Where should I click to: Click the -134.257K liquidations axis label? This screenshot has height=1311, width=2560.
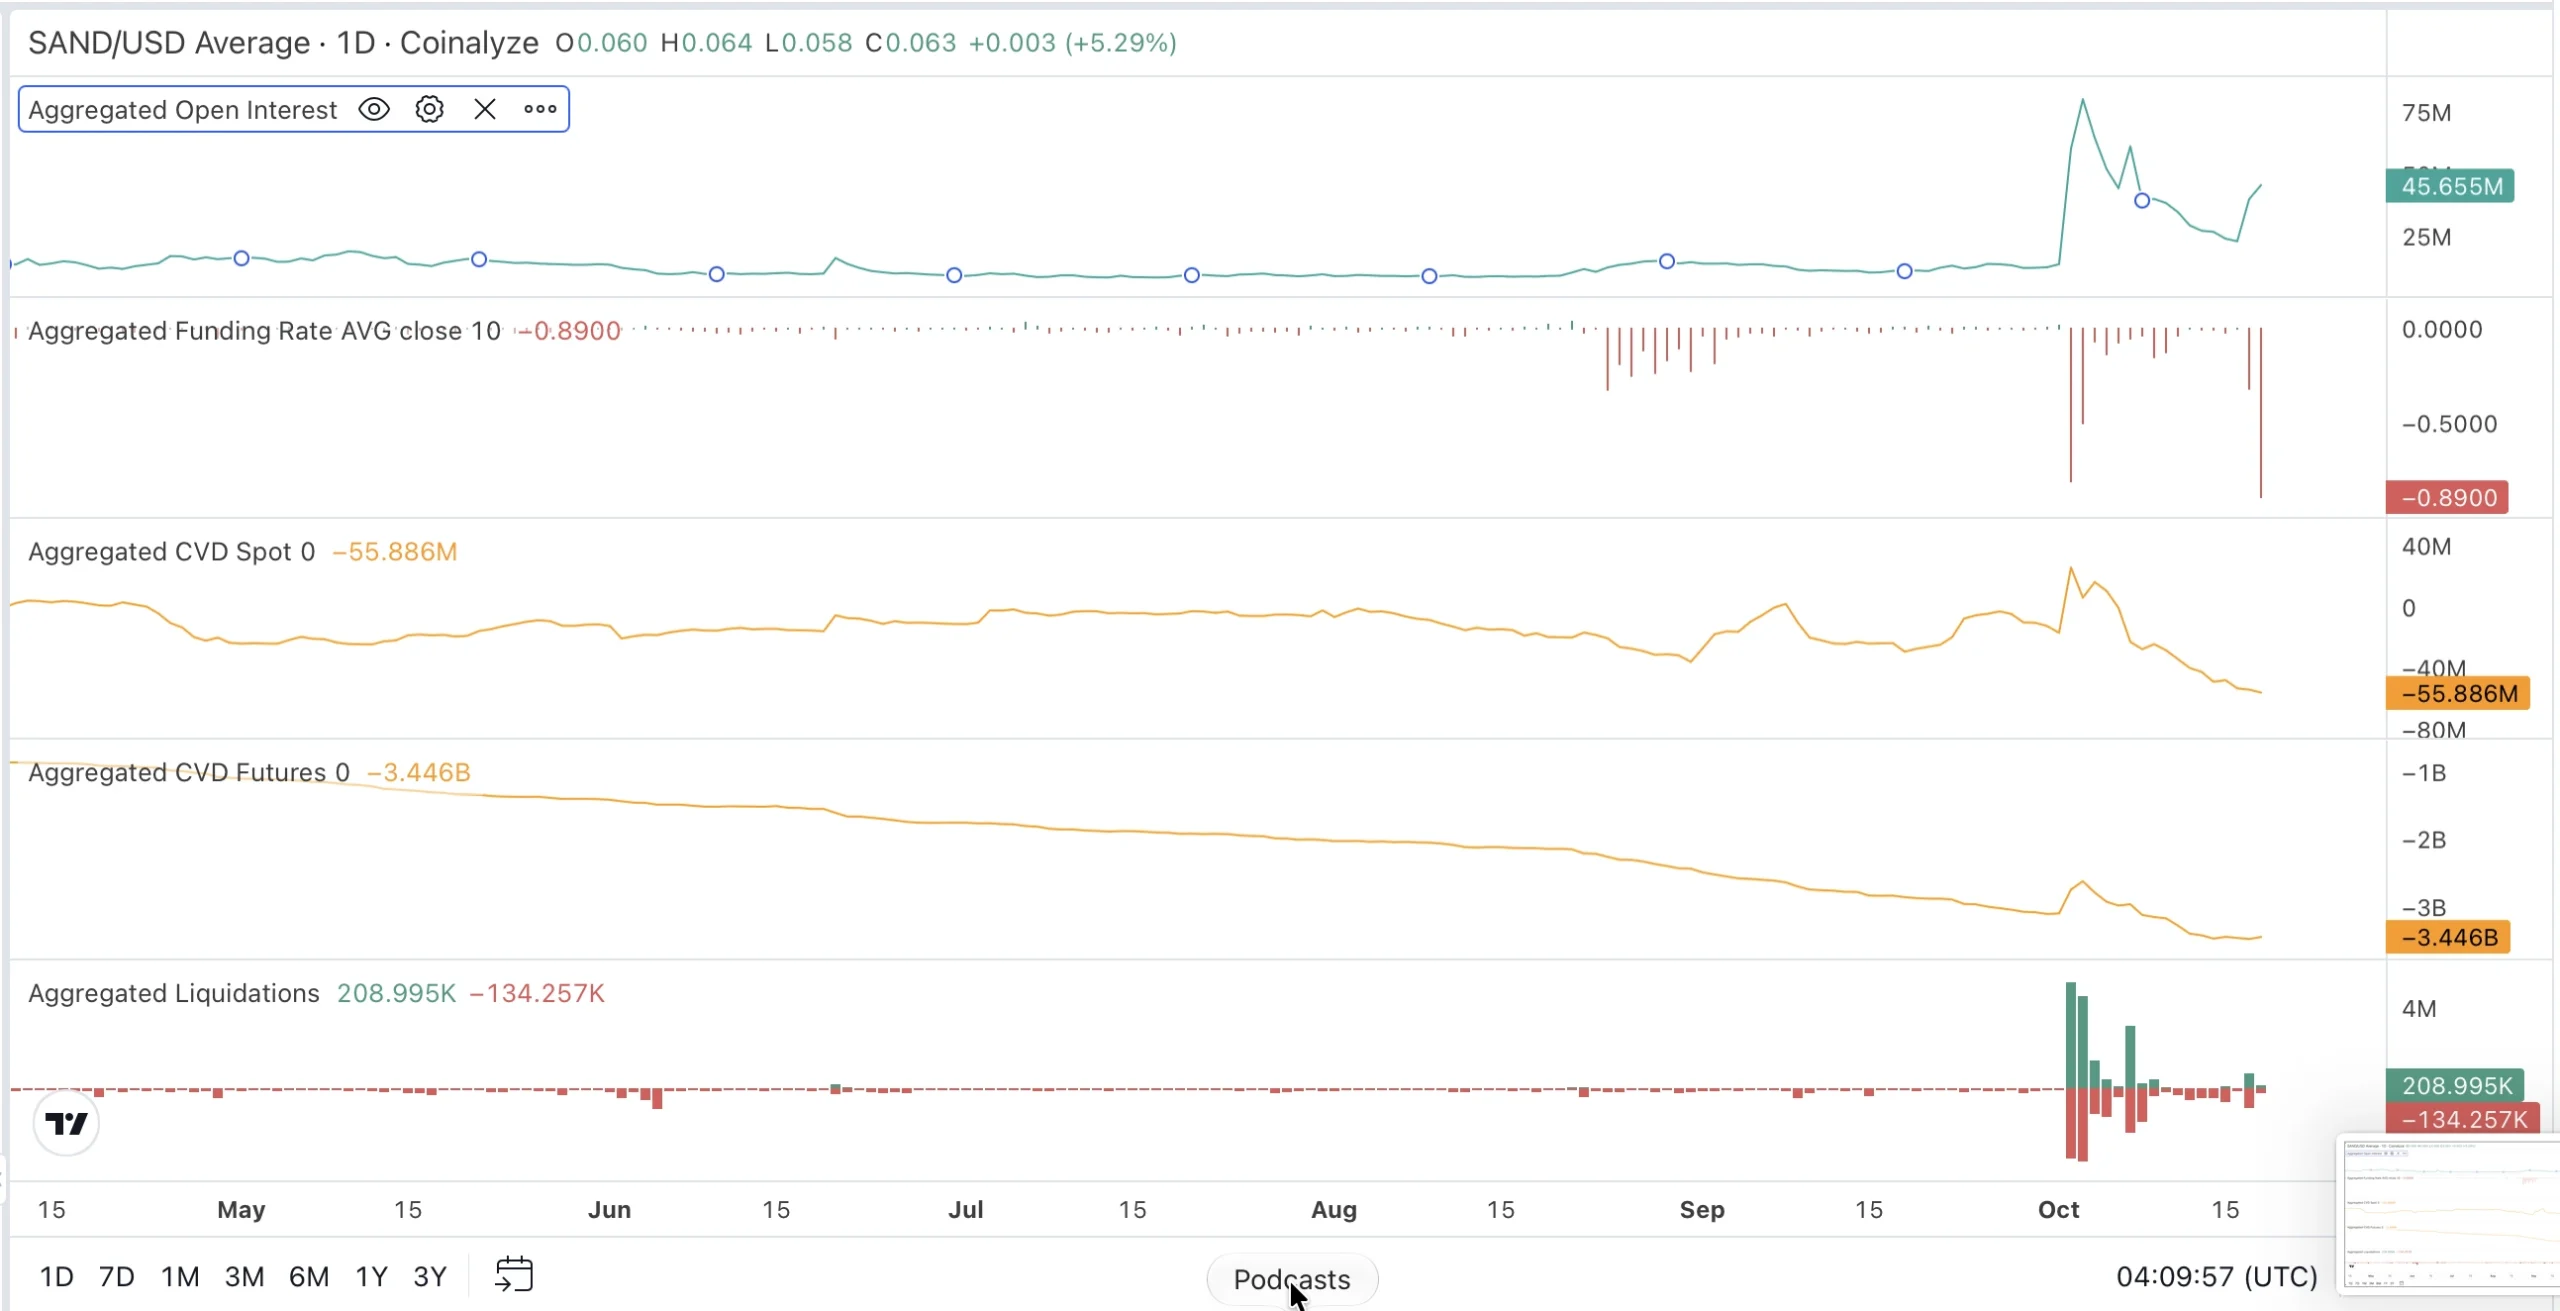[2462, 1119]
